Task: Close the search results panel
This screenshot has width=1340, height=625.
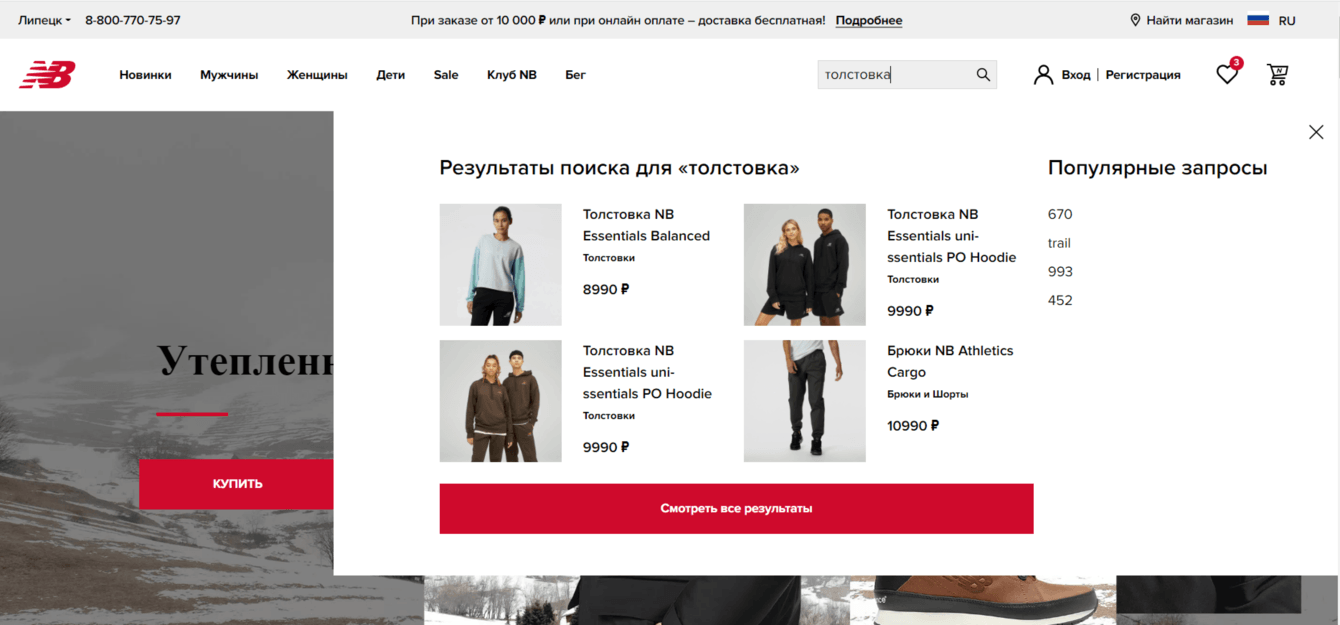Action: (1316, 132)
